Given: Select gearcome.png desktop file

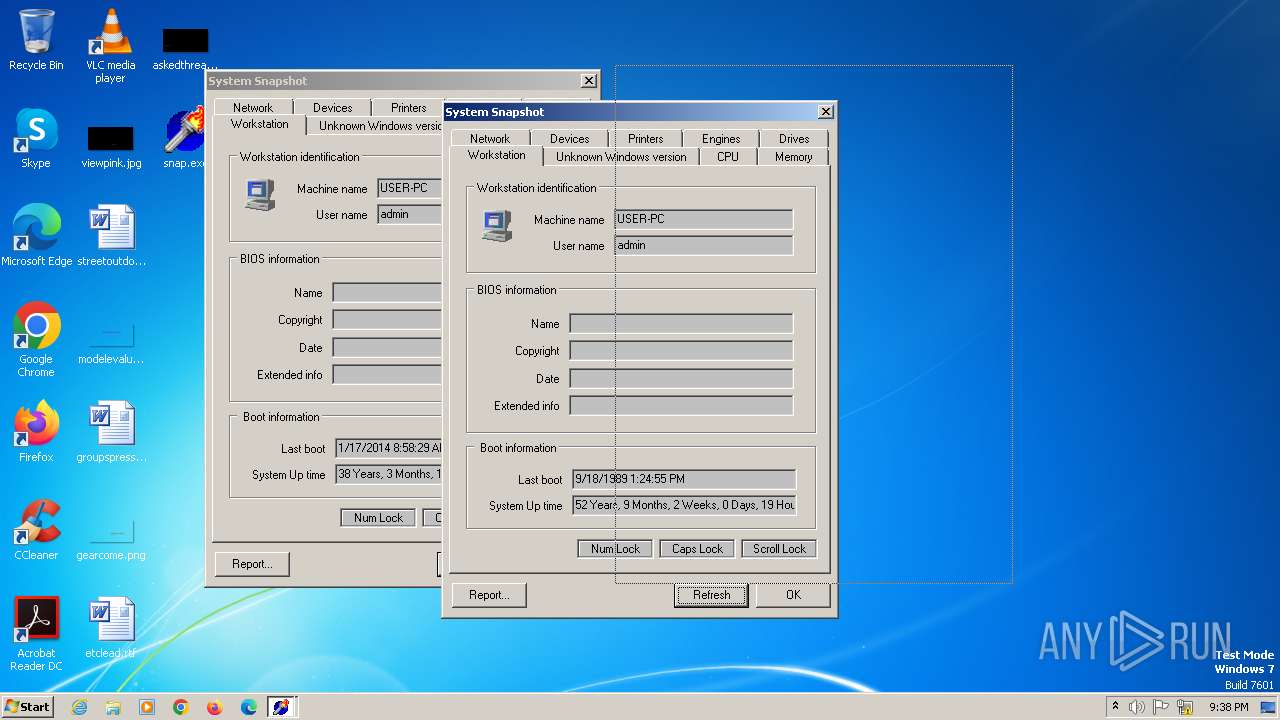Looking at the screenshot, I should [111, 538].
